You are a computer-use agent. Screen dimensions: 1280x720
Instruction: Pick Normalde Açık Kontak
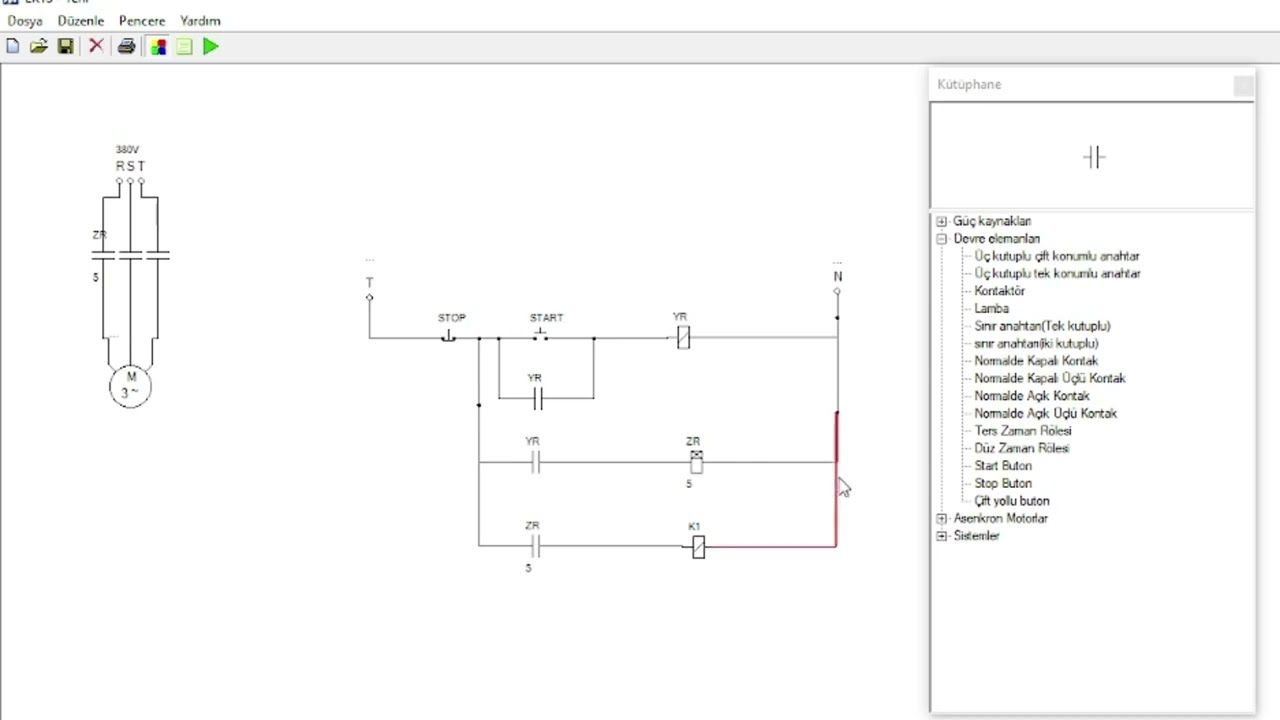click(1032, 396)
